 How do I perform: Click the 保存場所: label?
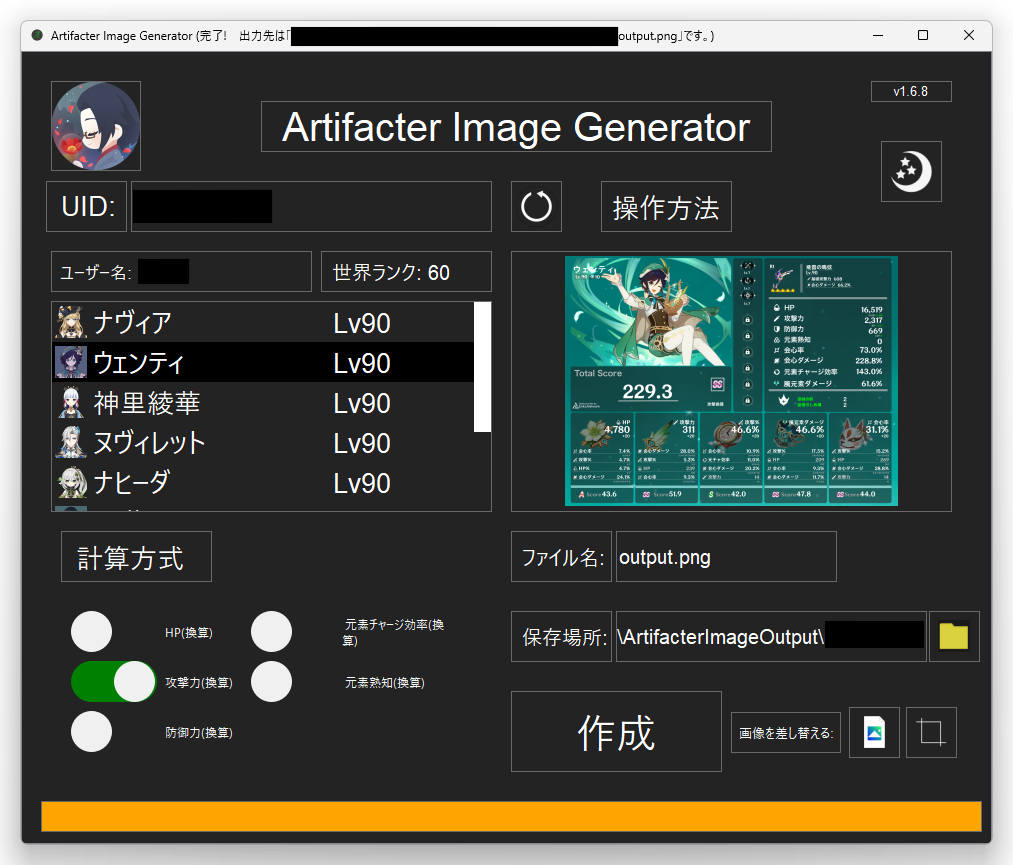tap(561, 636)
